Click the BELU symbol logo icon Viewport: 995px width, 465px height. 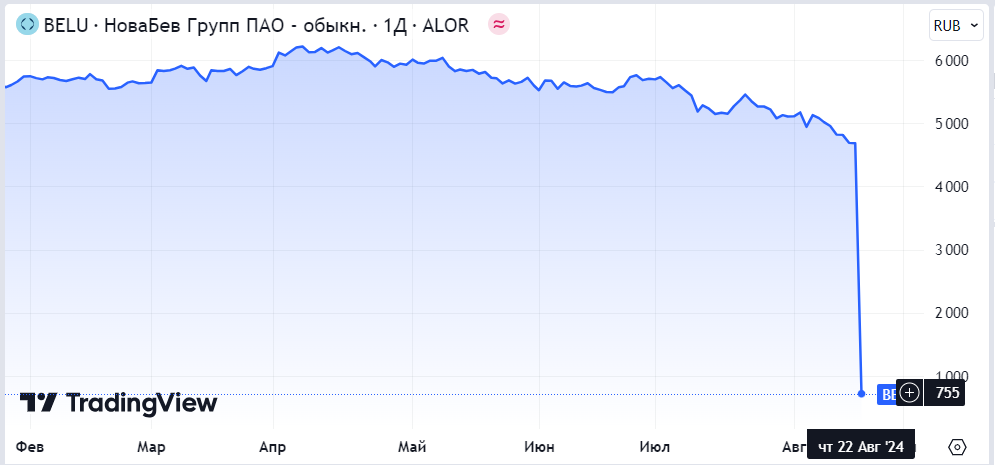pyautogui.click(x=28, y=26)
